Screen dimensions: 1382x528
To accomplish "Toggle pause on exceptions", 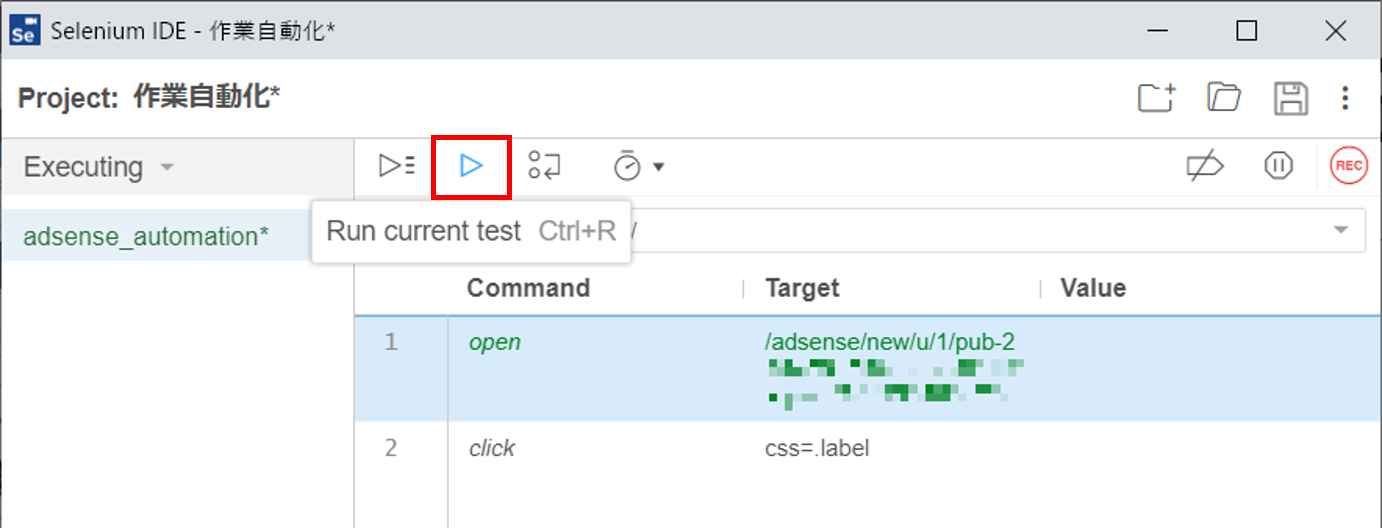I will pos(1278,166).
